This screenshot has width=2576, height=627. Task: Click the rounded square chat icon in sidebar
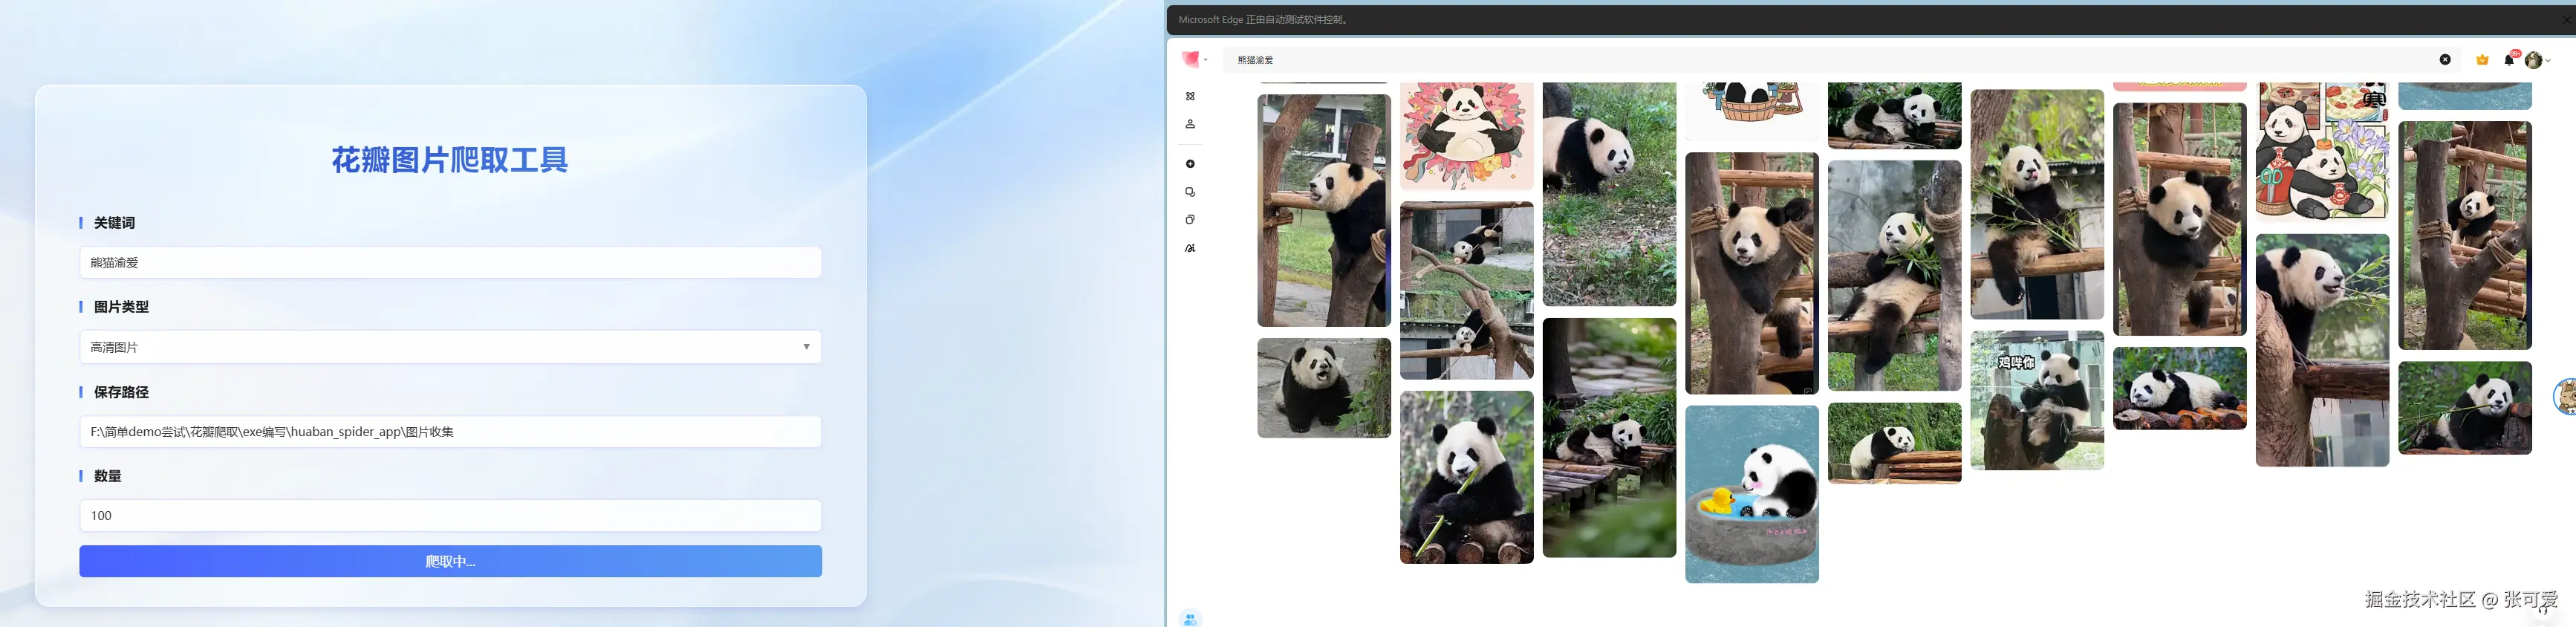click(1190, 192)
